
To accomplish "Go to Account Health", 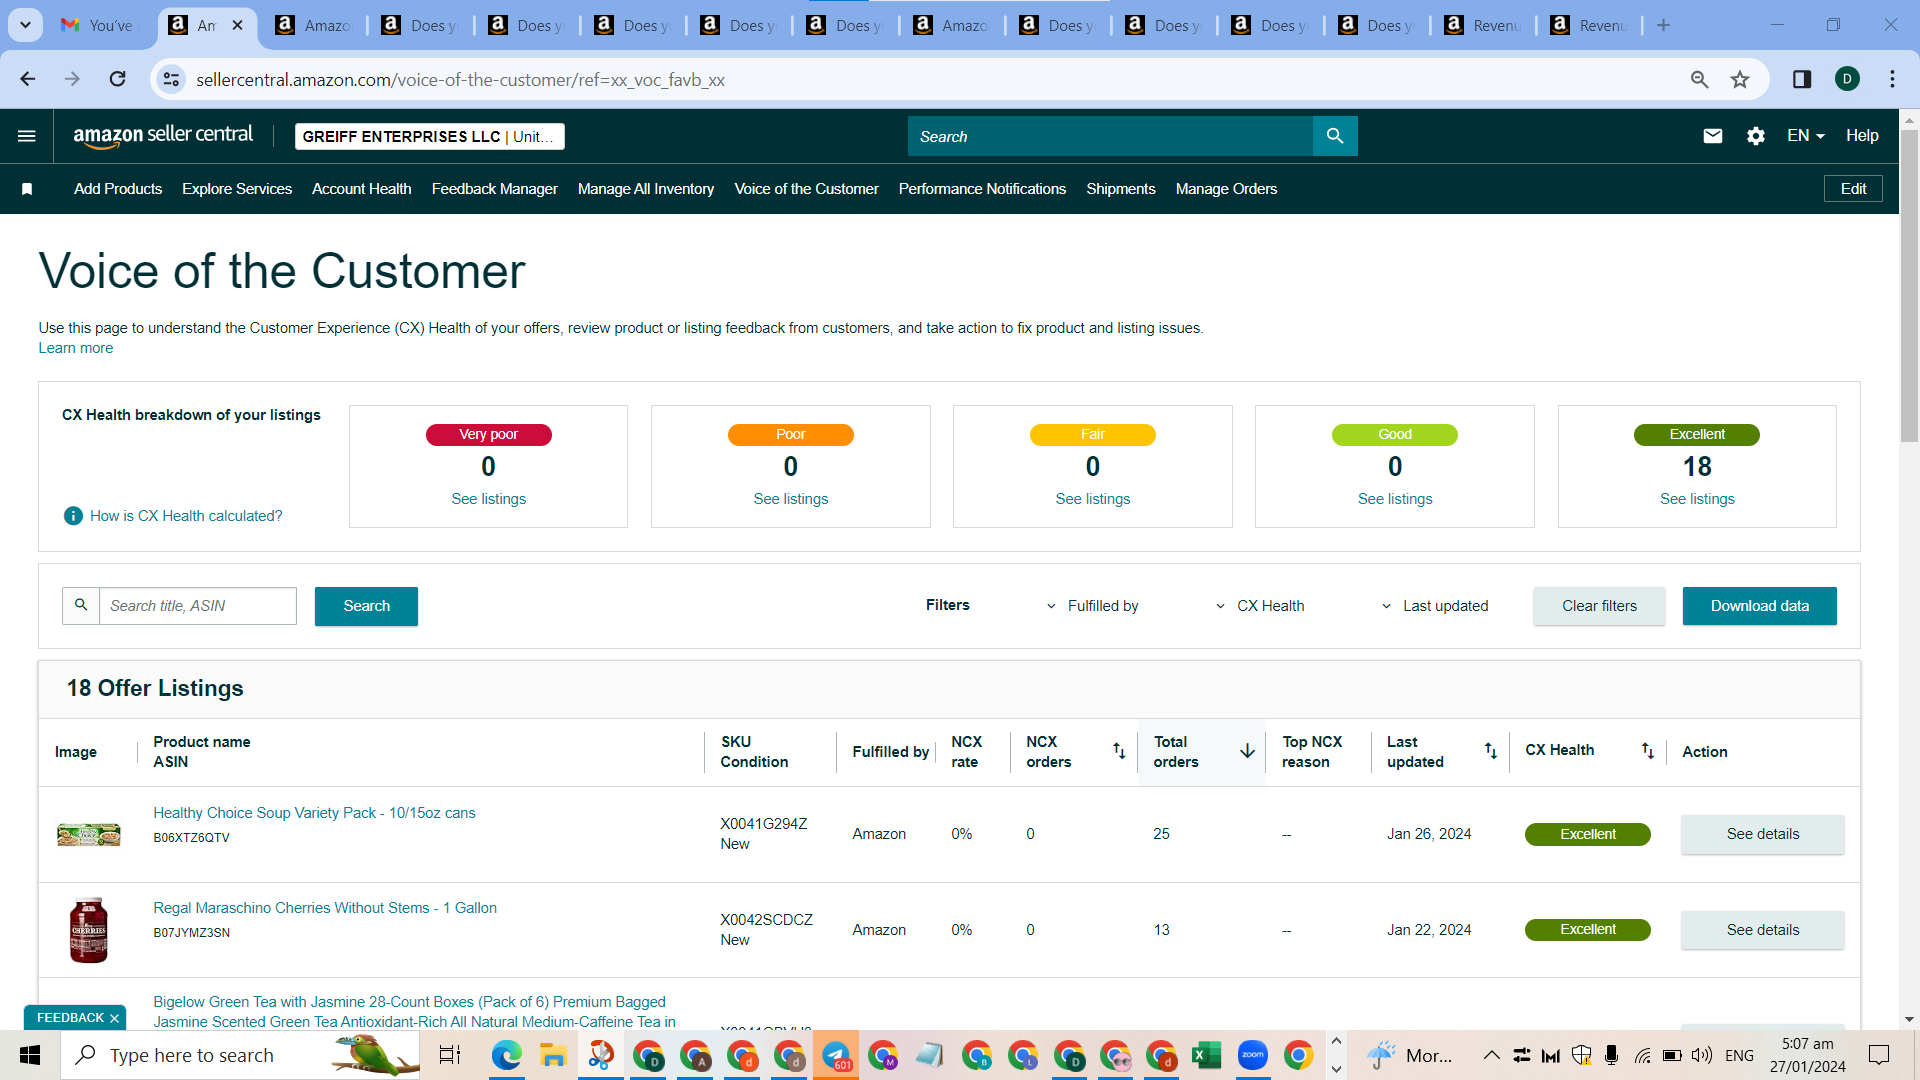I will 362,189.
